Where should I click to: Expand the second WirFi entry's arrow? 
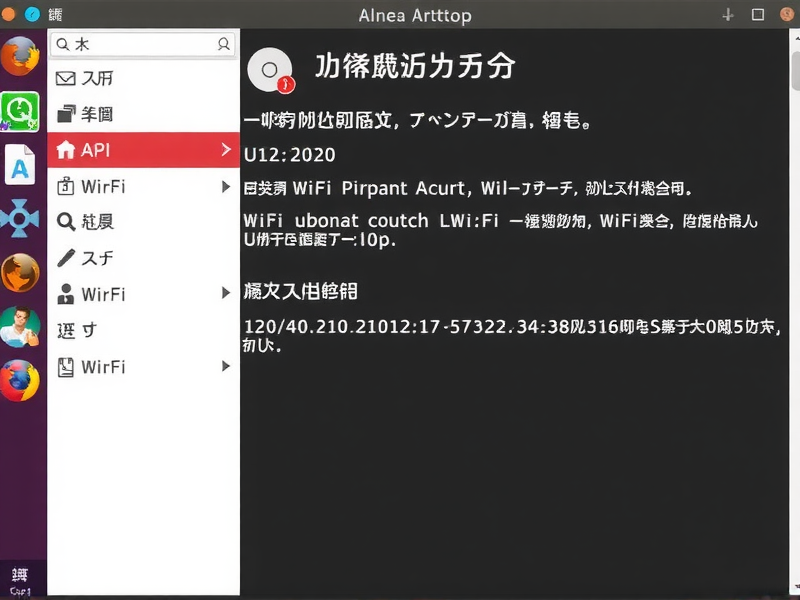225,294
